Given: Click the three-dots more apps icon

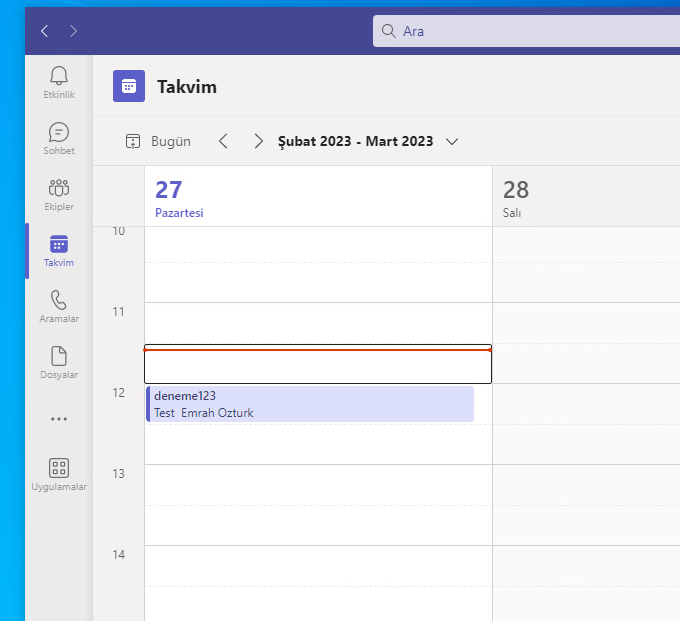Looking at the screenshot, I should point(59,419).
